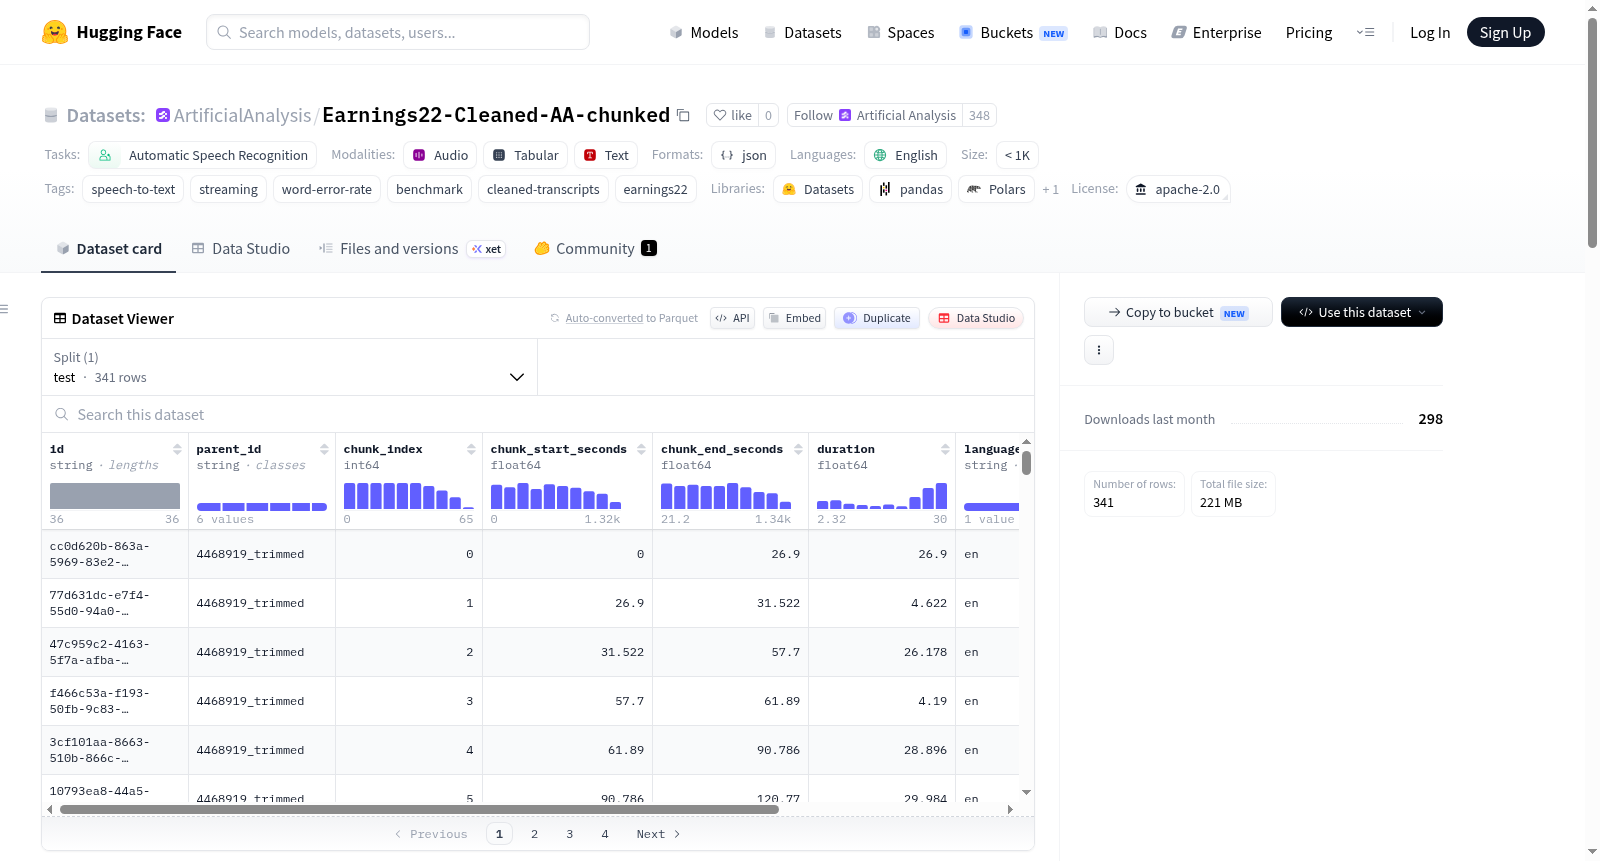Click the Tabular modality tag
1600x861 pixels.
coord(526,155)
